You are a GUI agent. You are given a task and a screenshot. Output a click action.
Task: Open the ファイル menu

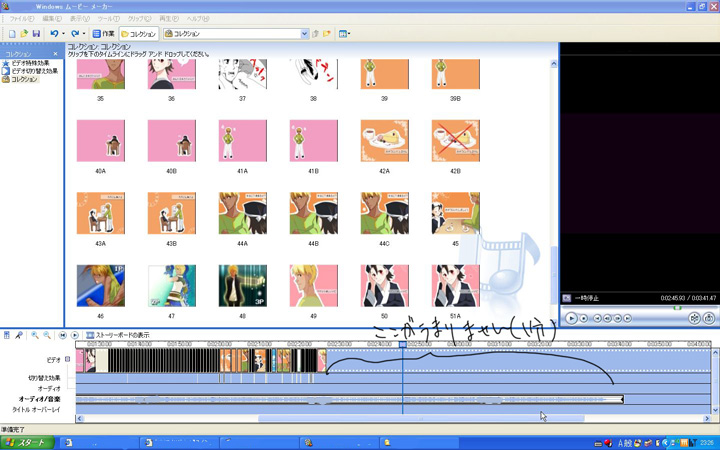tap(22, 19)
